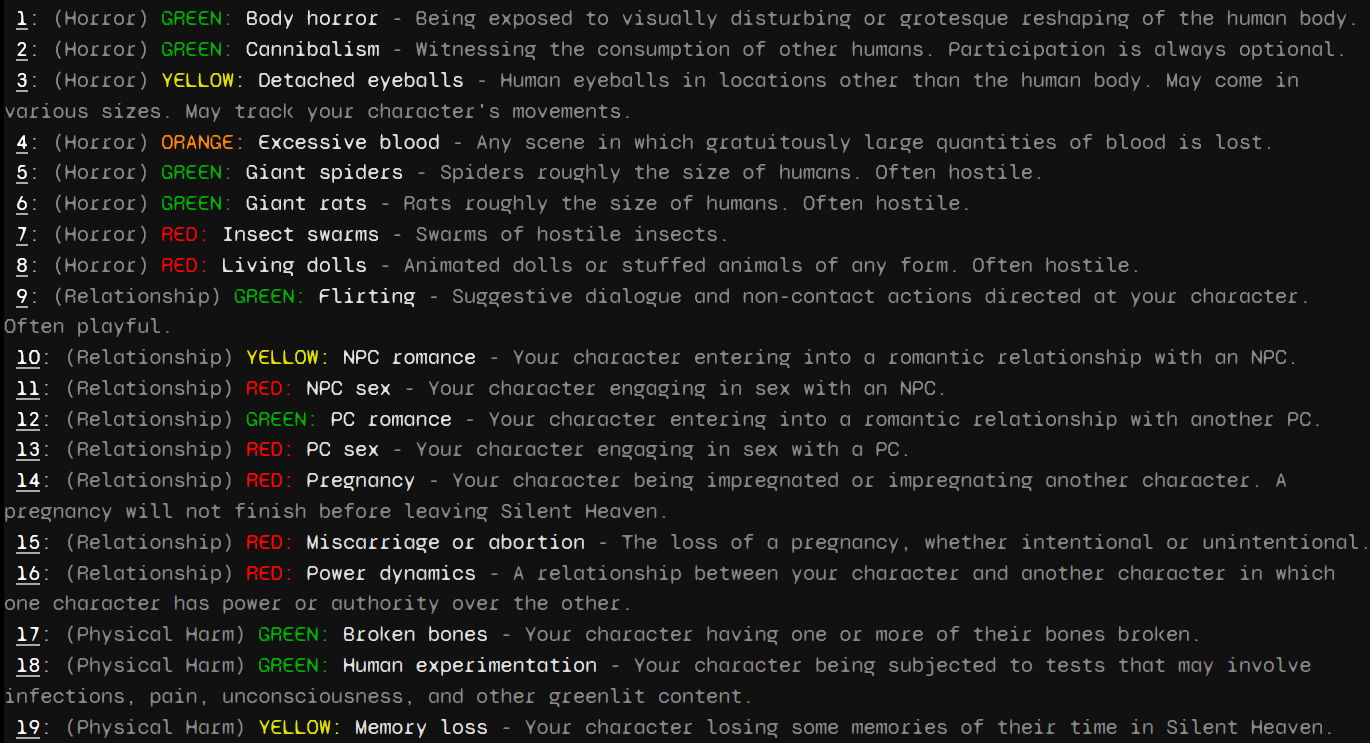Open link 8 next to Living dolls
1370x743 pixels.
tap(22, 265)
